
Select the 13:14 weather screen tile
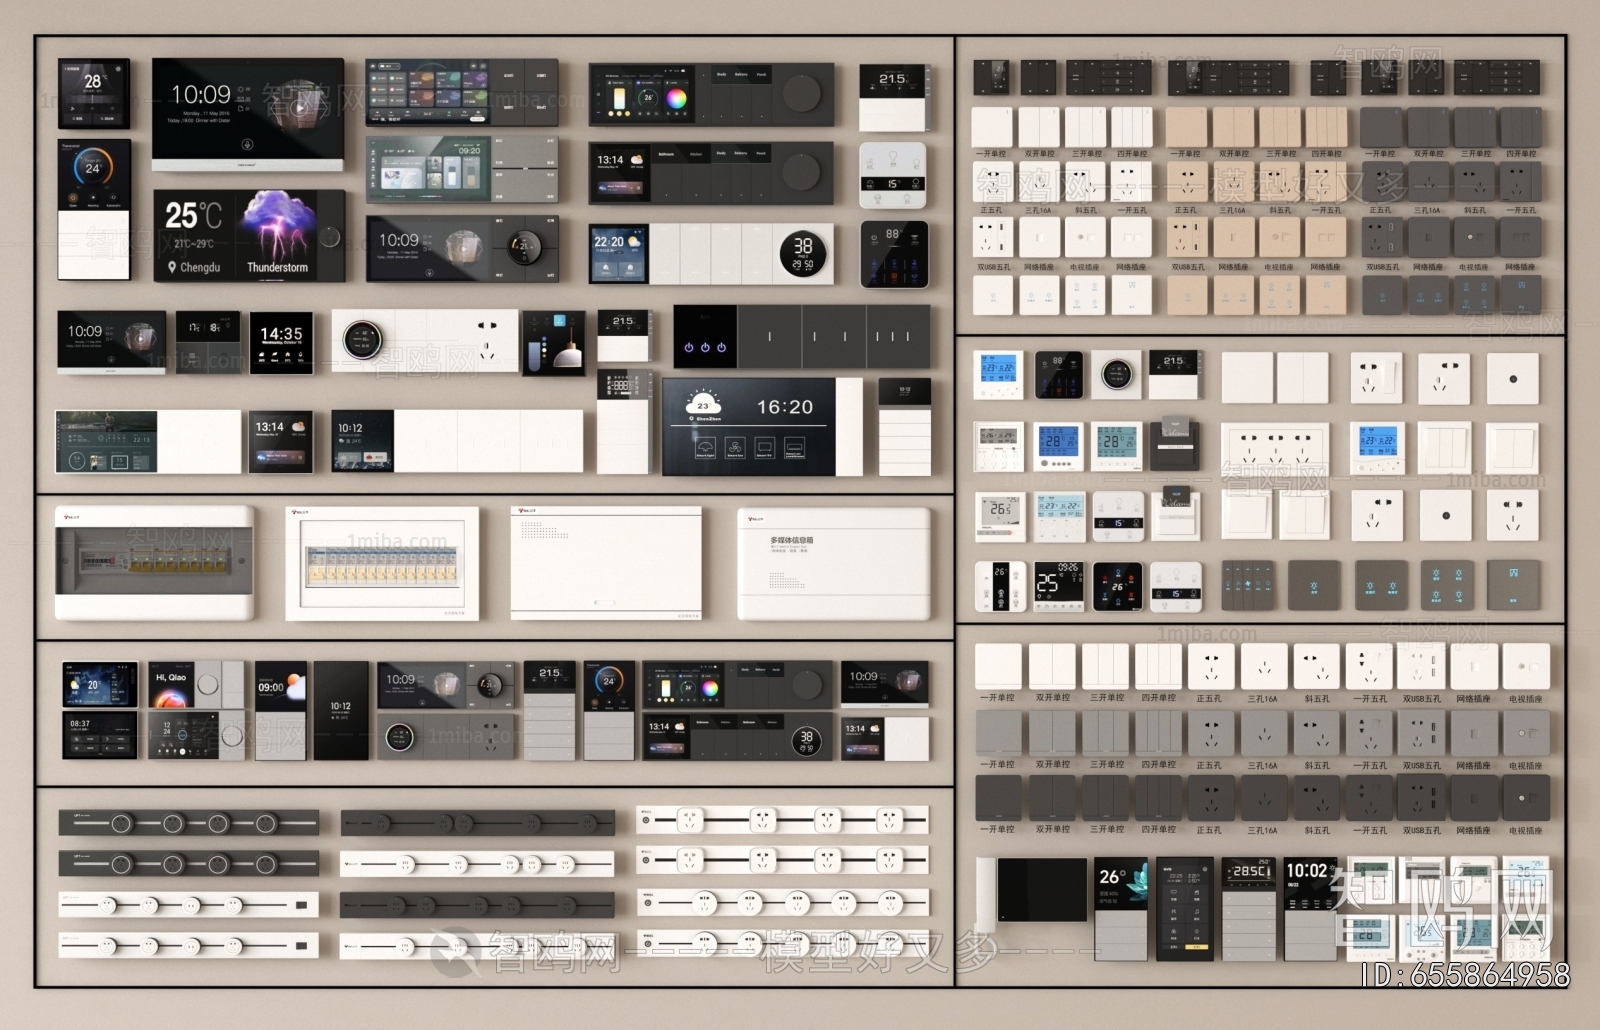coord(280,441)
